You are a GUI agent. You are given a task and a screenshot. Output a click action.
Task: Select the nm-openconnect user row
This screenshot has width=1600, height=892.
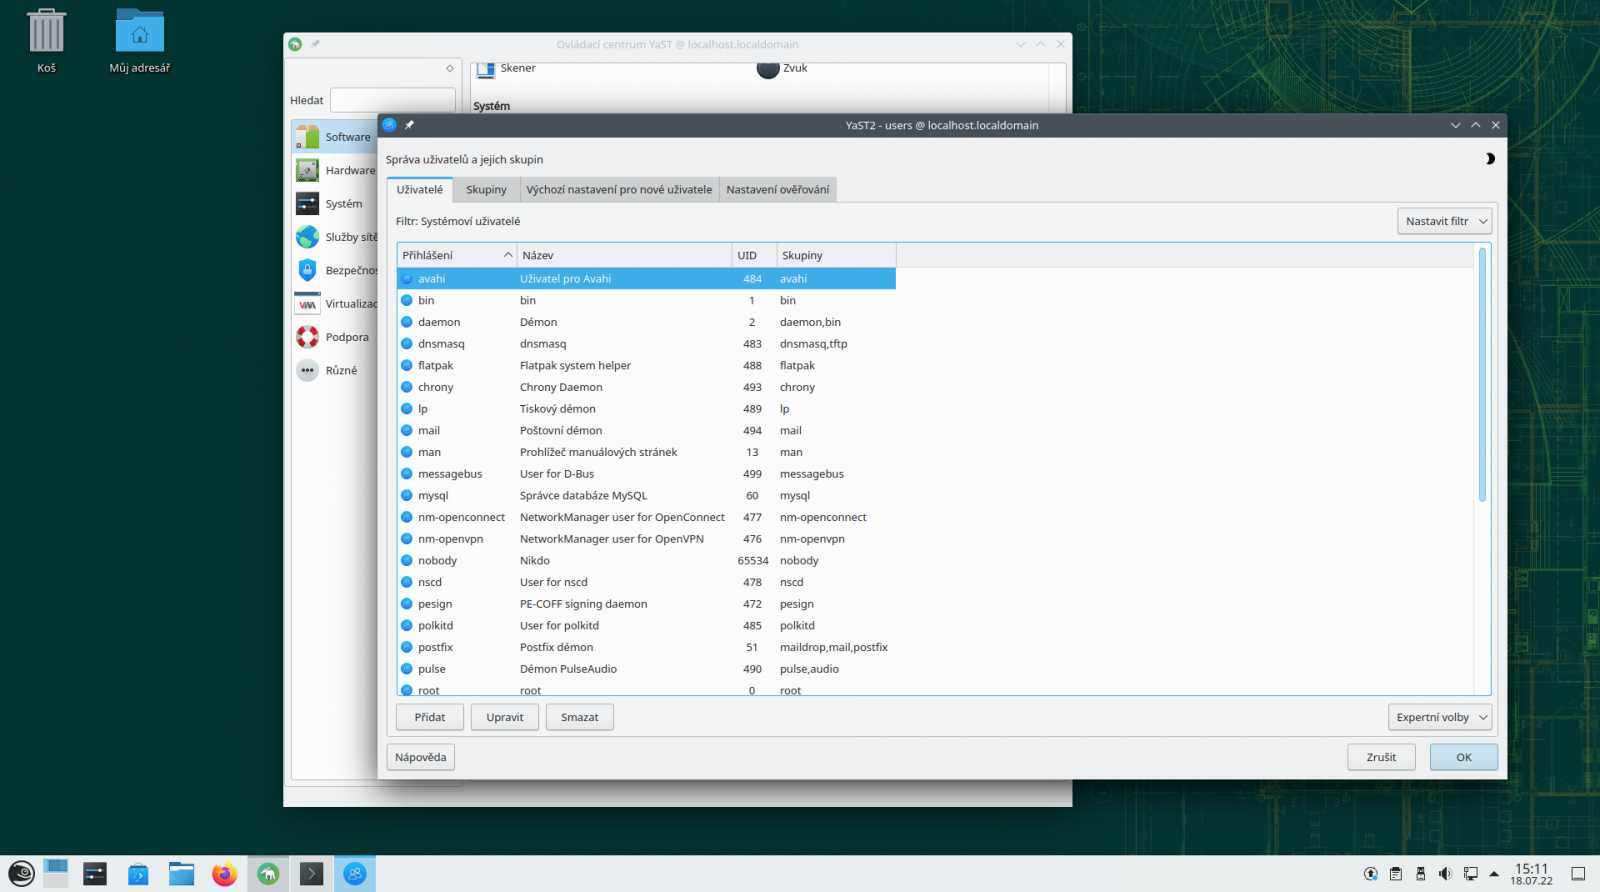pos(646,517)
